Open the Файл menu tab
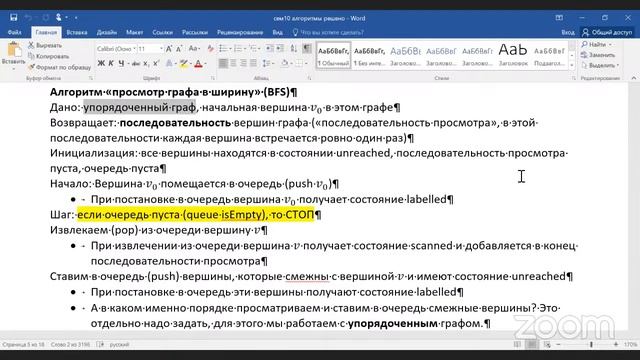 (14, 32)
